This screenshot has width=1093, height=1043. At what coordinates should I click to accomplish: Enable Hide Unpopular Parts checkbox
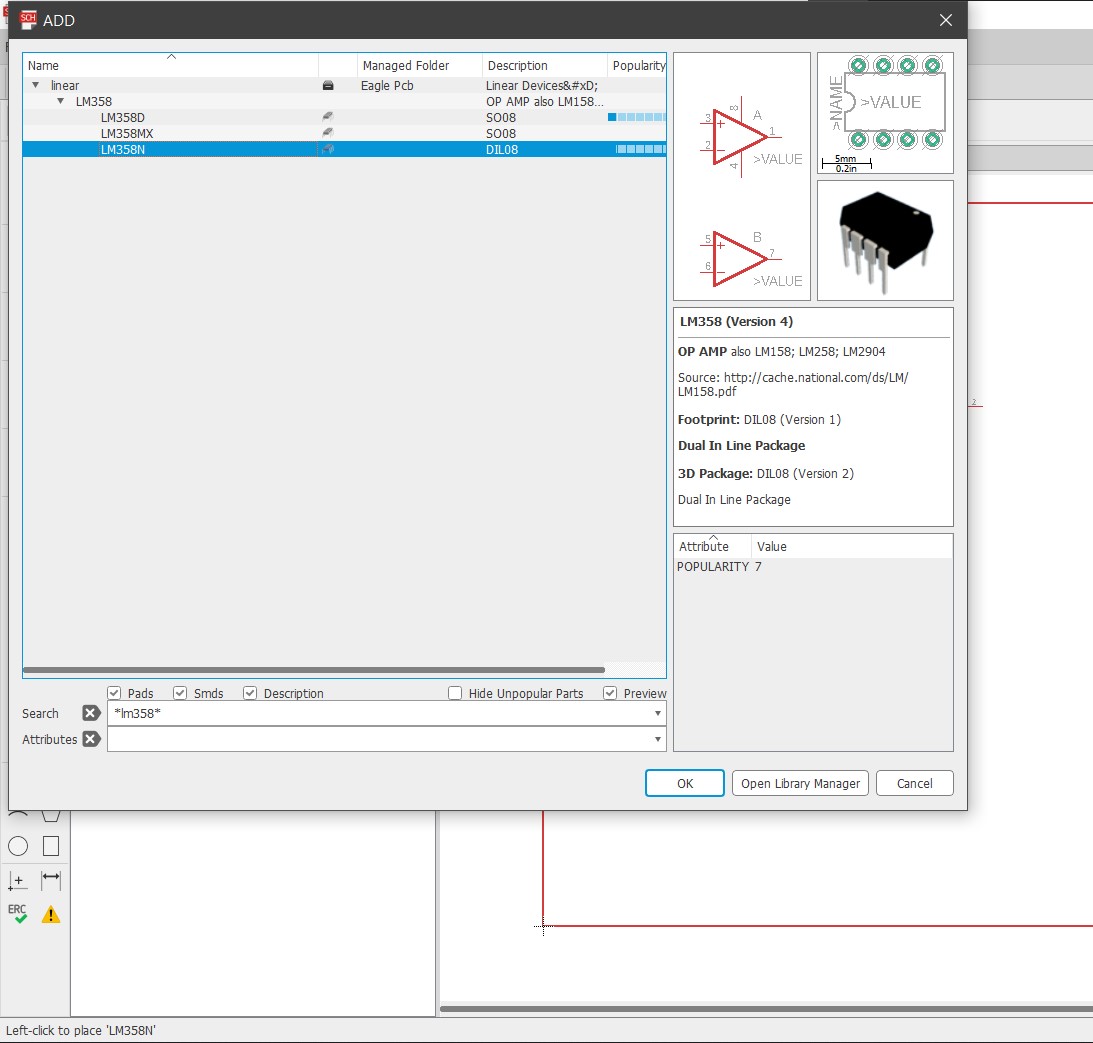(x=455, y=693)
